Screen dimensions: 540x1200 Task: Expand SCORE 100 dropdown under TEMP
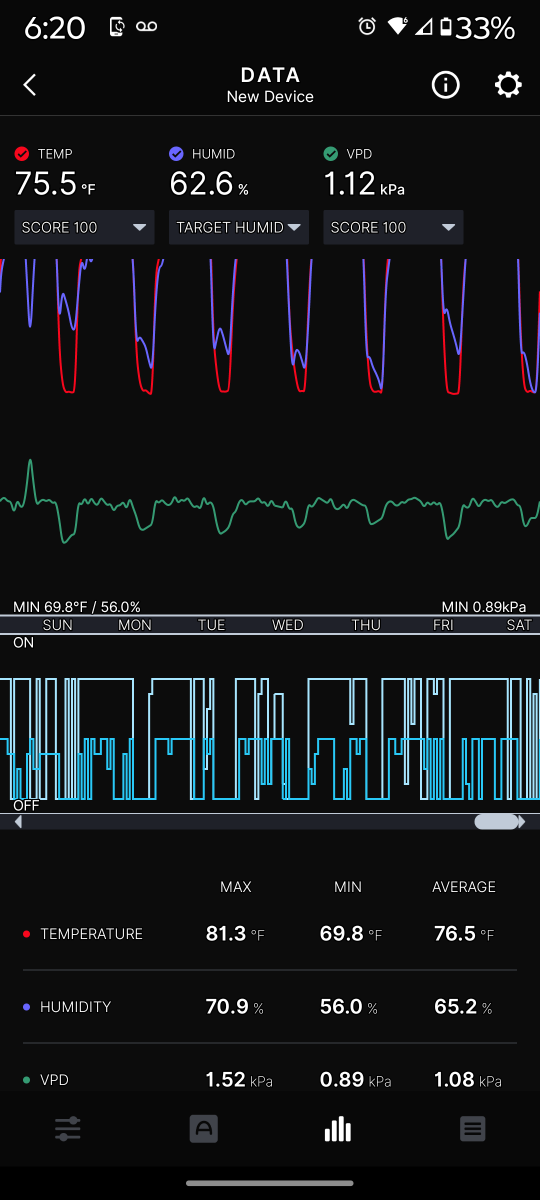[x=85, y=227]
